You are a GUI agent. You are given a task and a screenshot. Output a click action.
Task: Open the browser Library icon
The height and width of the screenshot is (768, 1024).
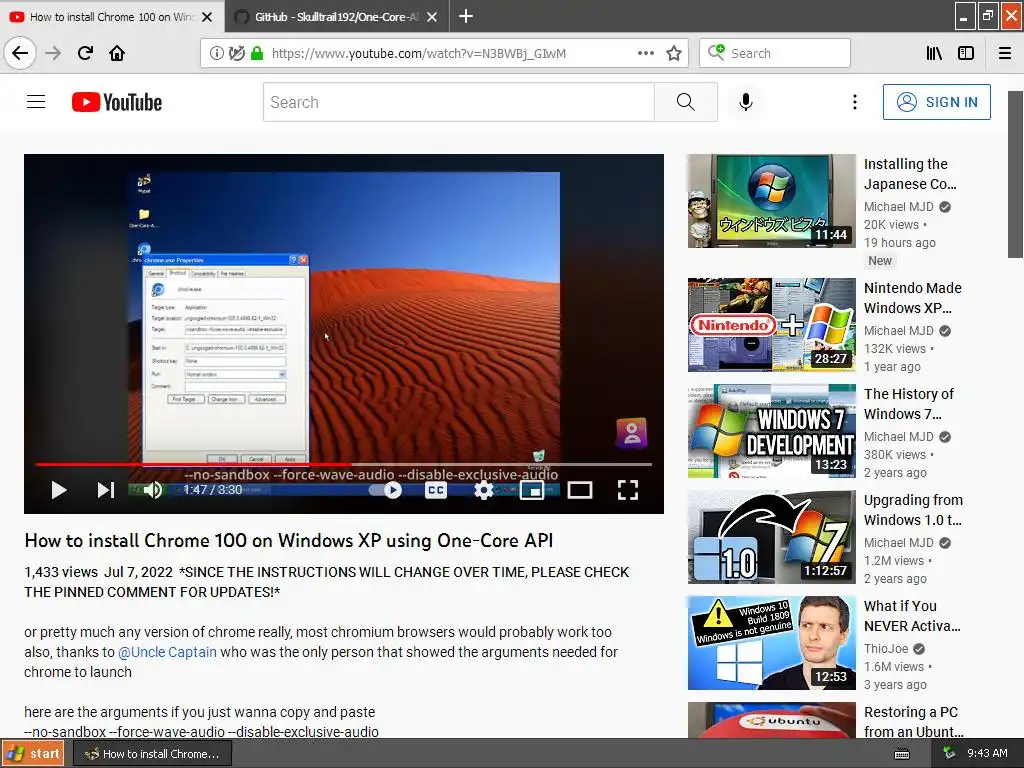[x=934, y=54]
